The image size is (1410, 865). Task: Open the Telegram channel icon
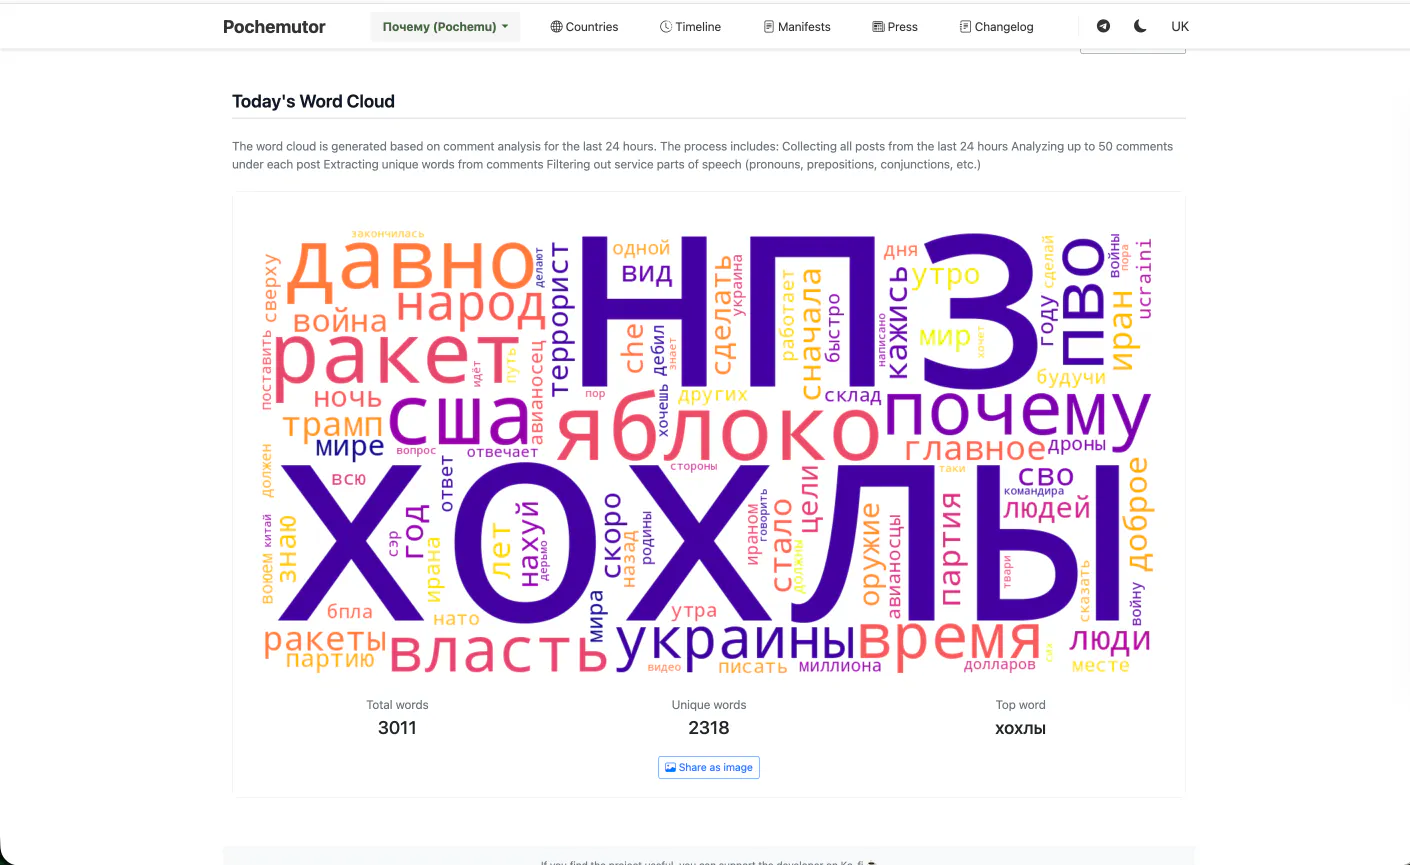point(1103,26)
